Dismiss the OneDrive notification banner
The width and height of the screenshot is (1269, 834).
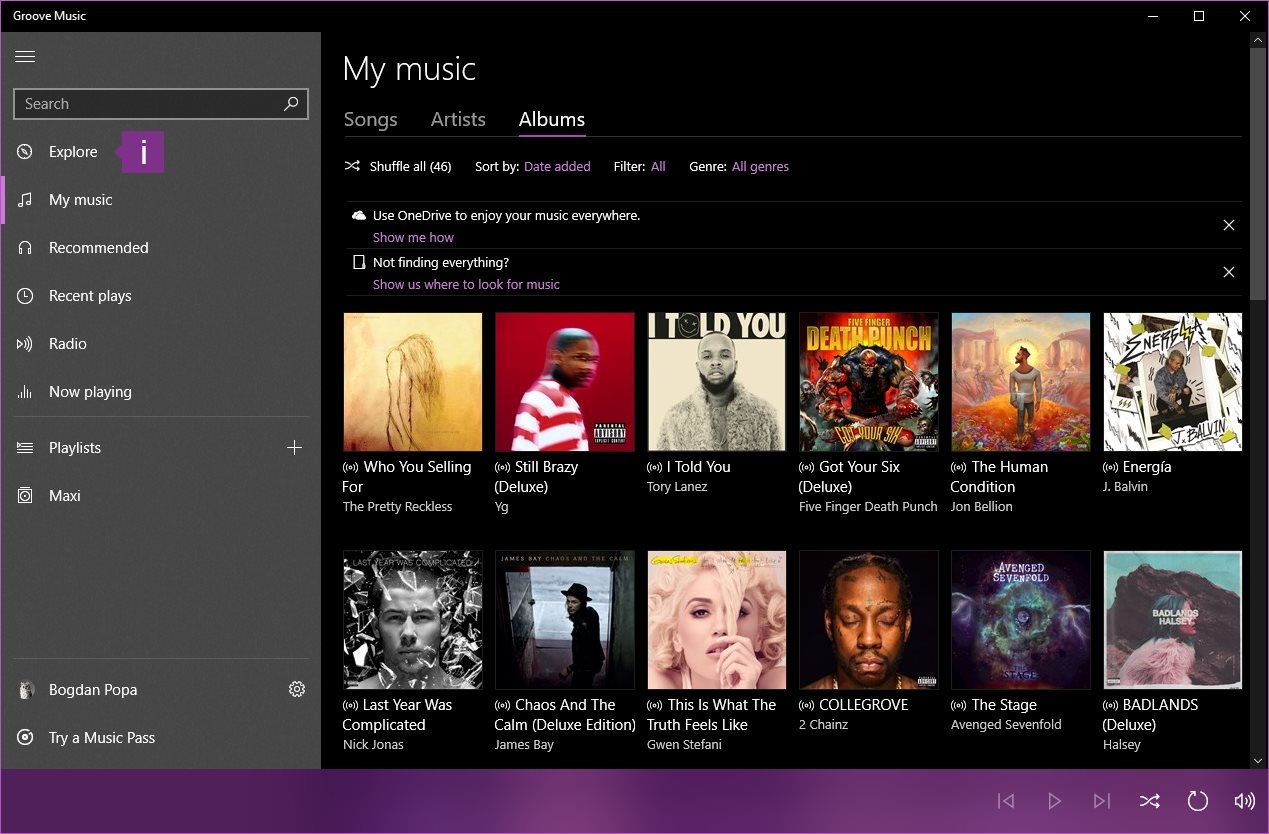tap(1229, 225)
